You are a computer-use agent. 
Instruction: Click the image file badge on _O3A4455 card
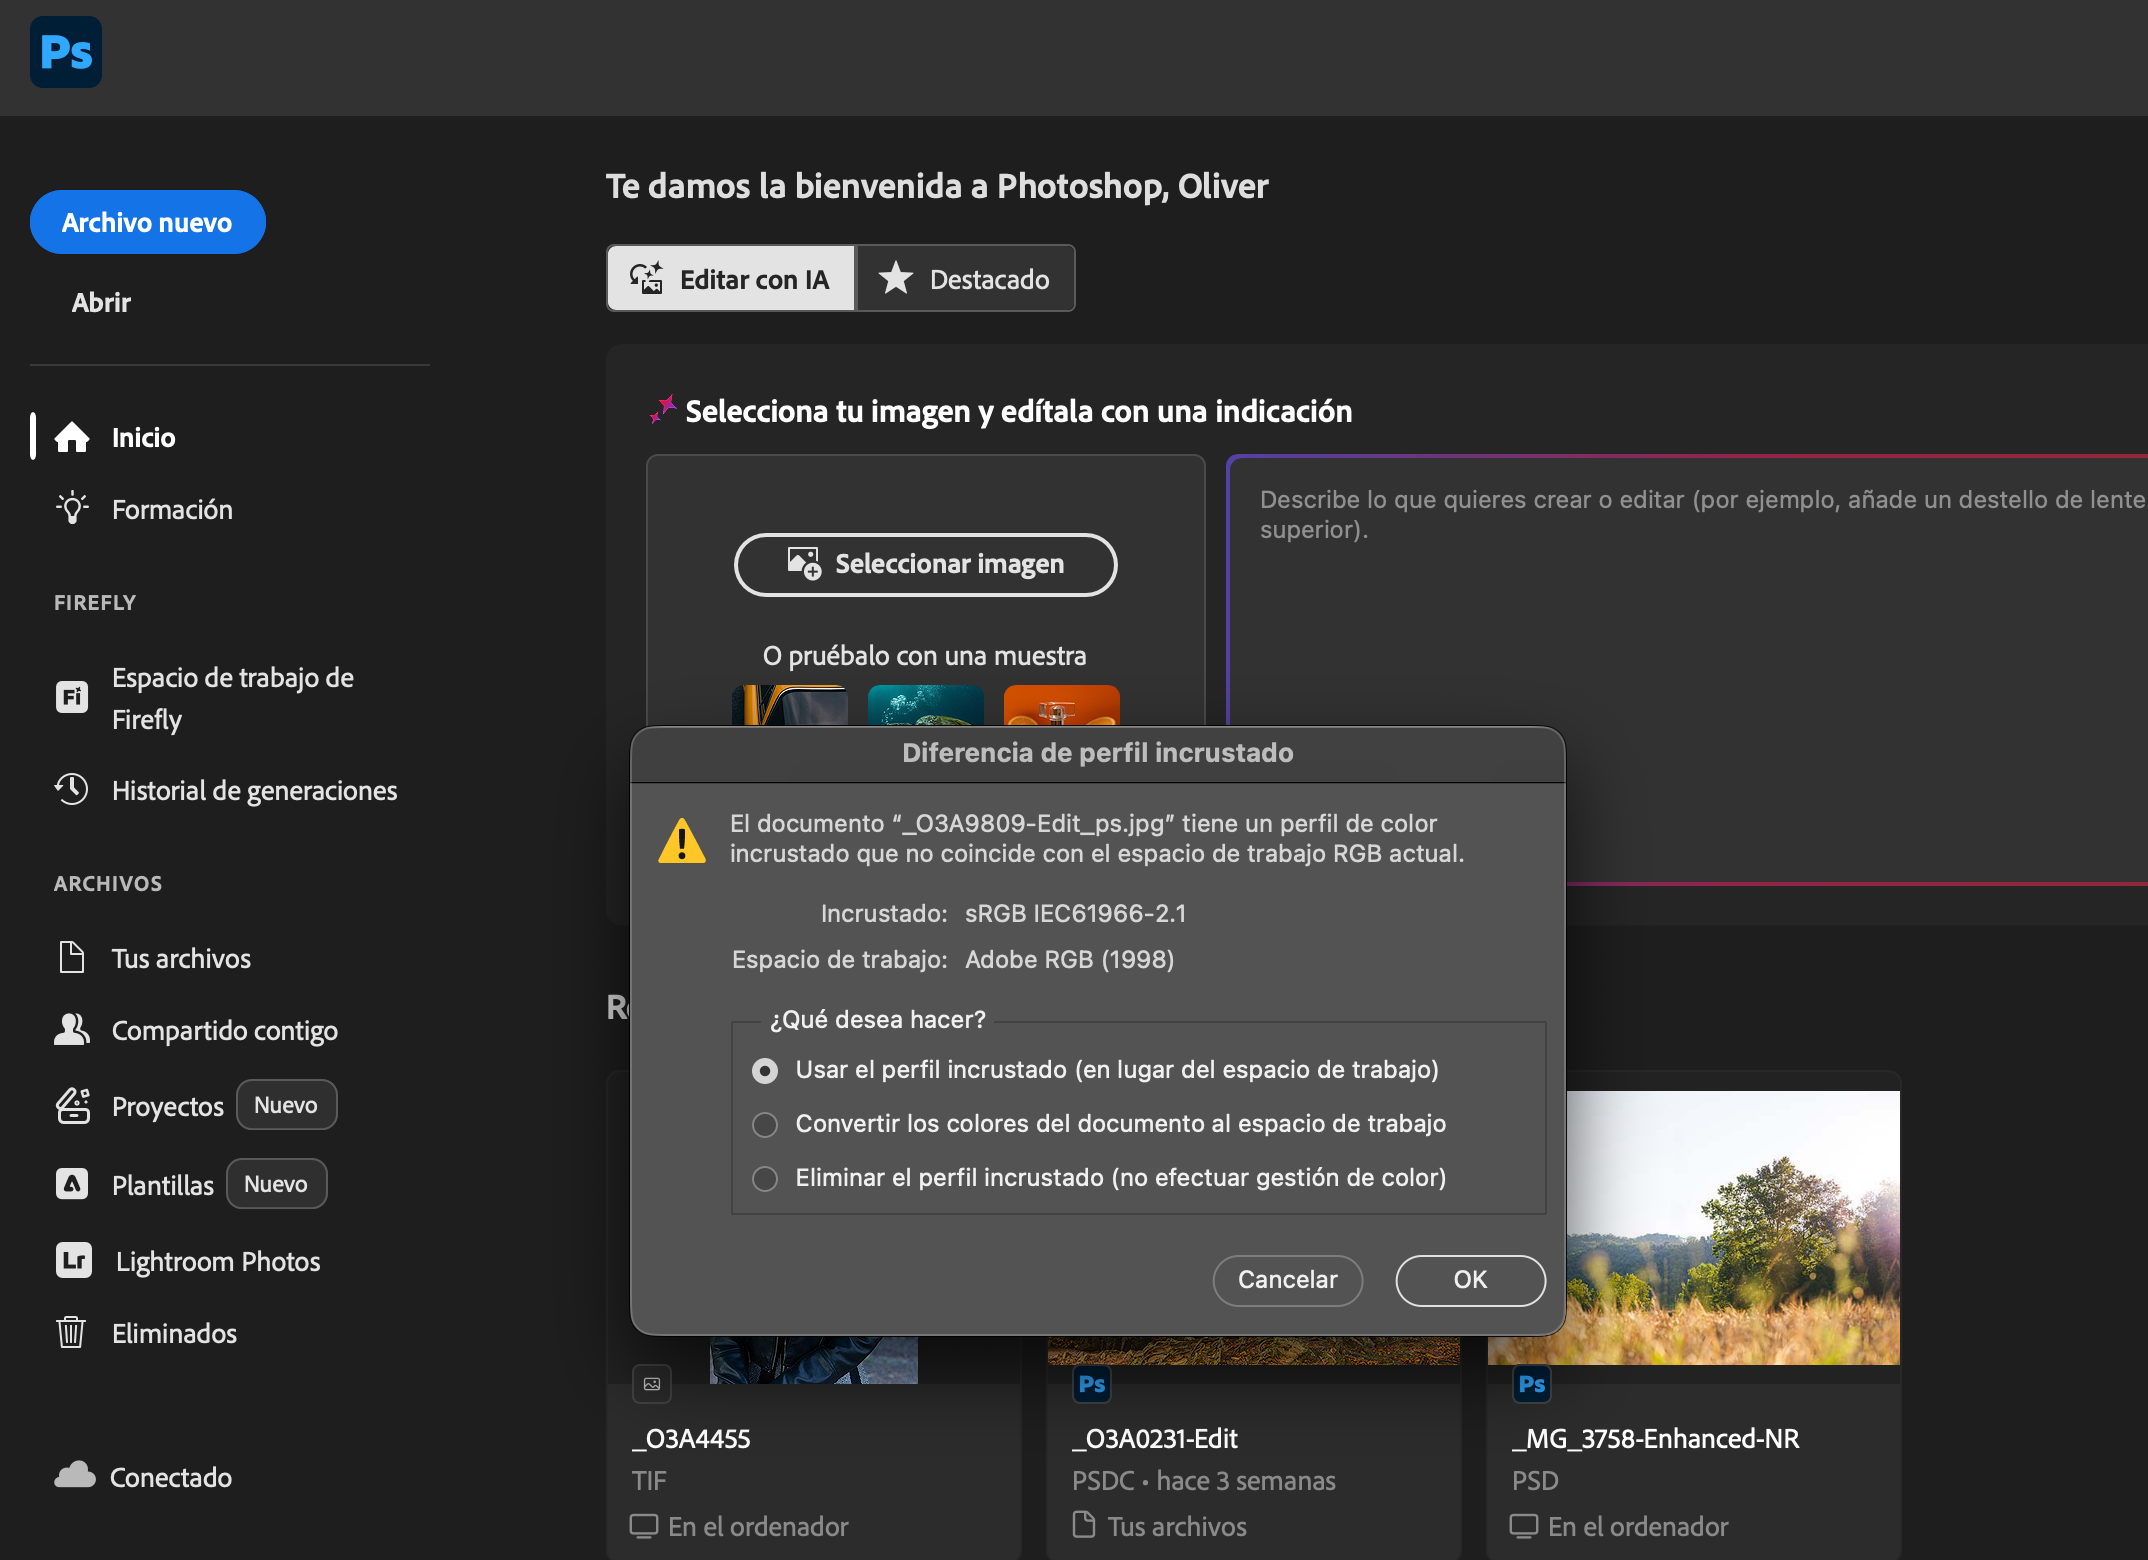pos(652,1384)
